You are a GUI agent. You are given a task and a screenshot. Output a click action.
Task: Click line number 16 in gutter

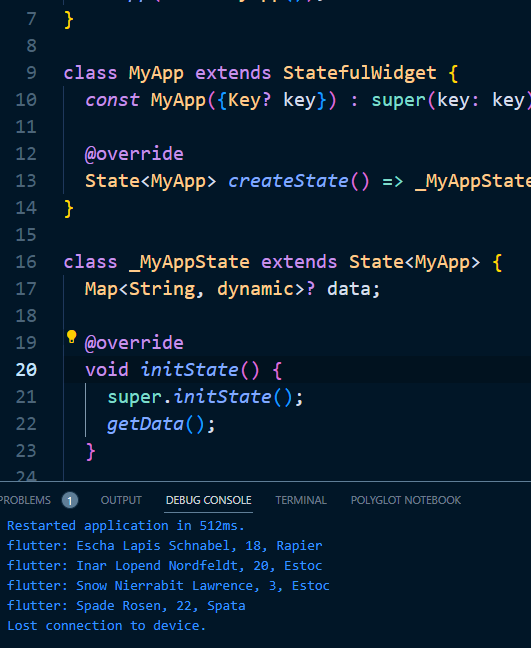click(x=26, y=262)
